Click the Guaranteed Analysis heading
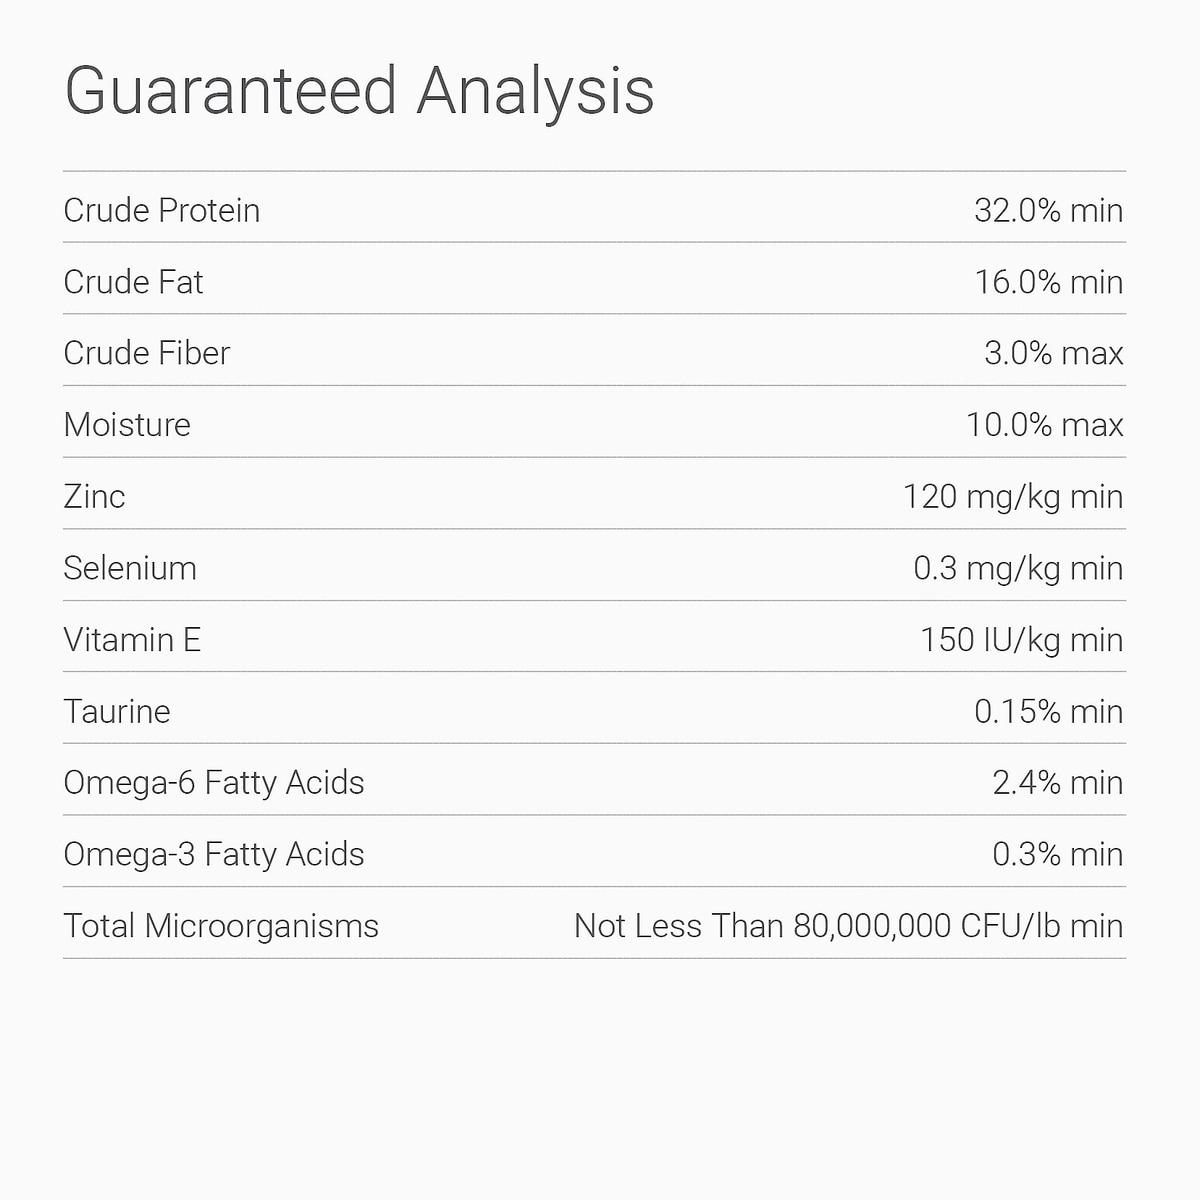 [x=359, y=91]
